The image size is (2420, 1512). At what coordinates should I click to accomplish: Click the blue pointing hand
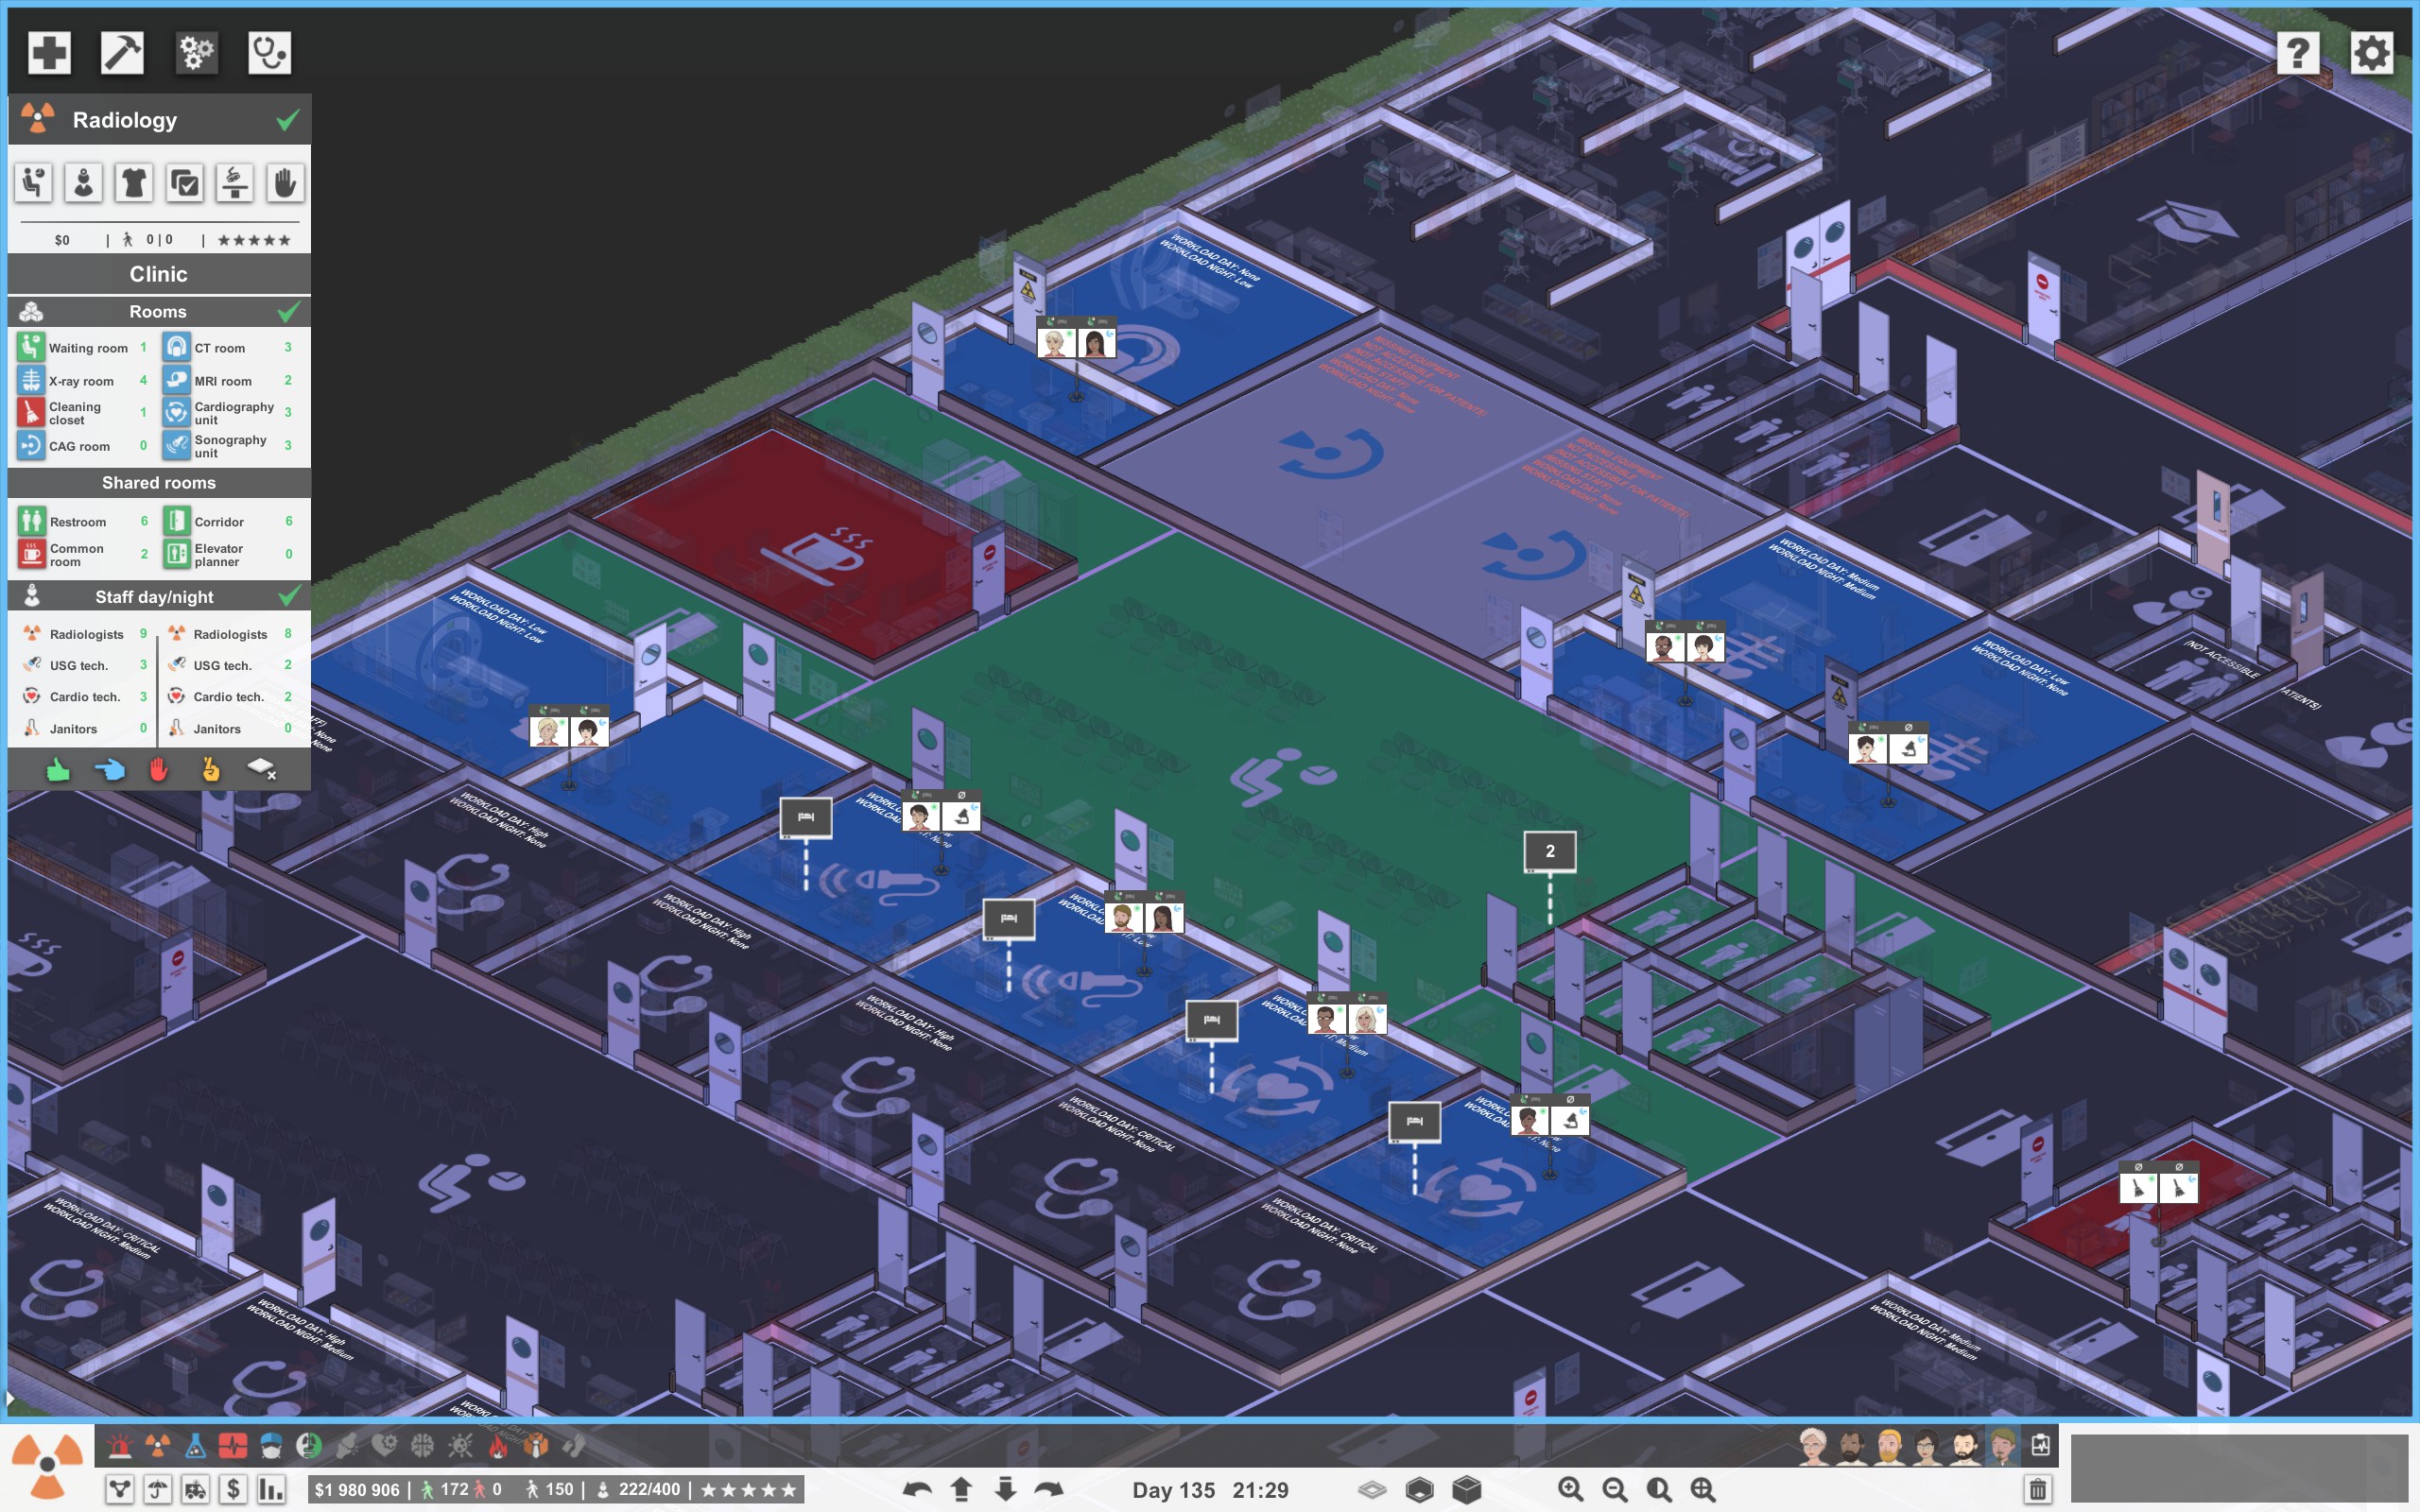[109, 769]
